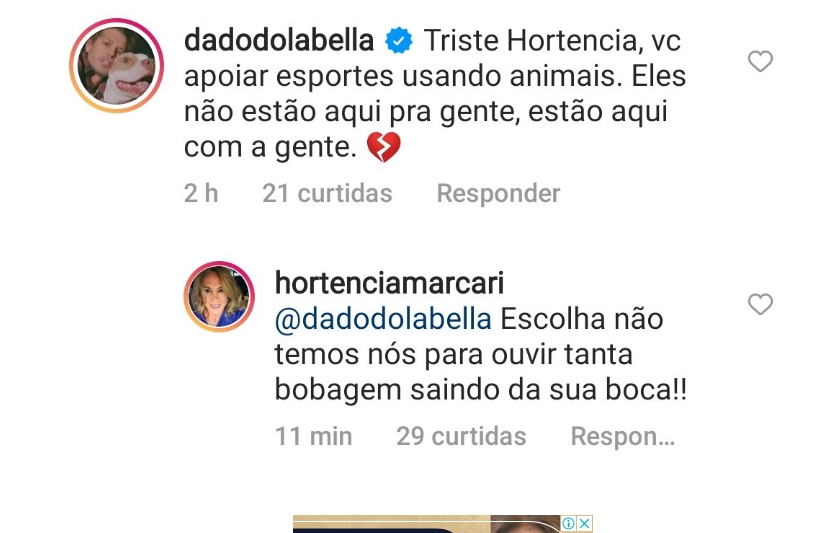Follow the @dadodolabella mention in the reply
This screenshot has height=533, width=828.
(383, 320)
